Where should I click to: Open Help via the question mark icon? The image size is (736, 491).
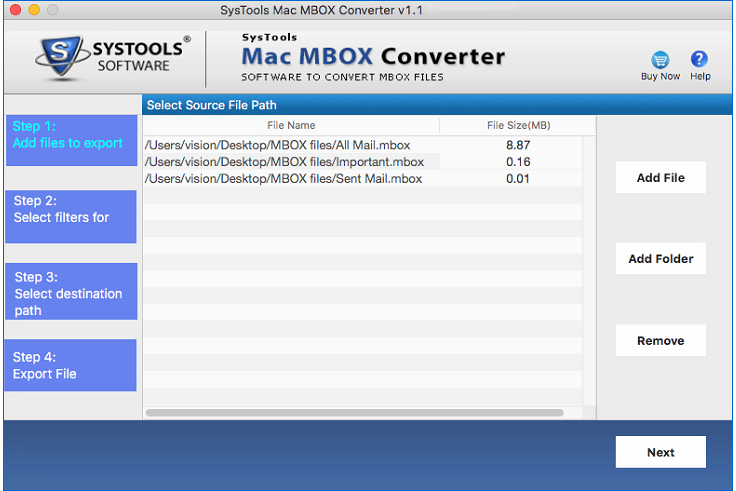tap(699, 60)
